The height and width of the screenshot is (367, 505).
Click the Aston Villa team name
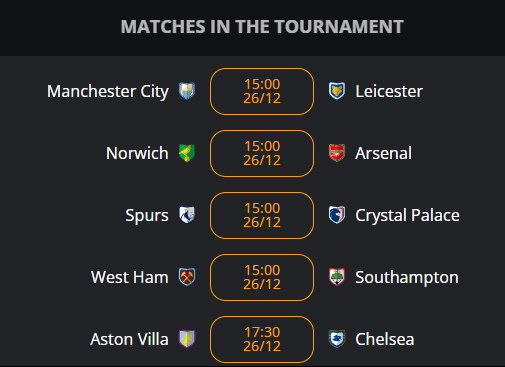tap(129, 339)
